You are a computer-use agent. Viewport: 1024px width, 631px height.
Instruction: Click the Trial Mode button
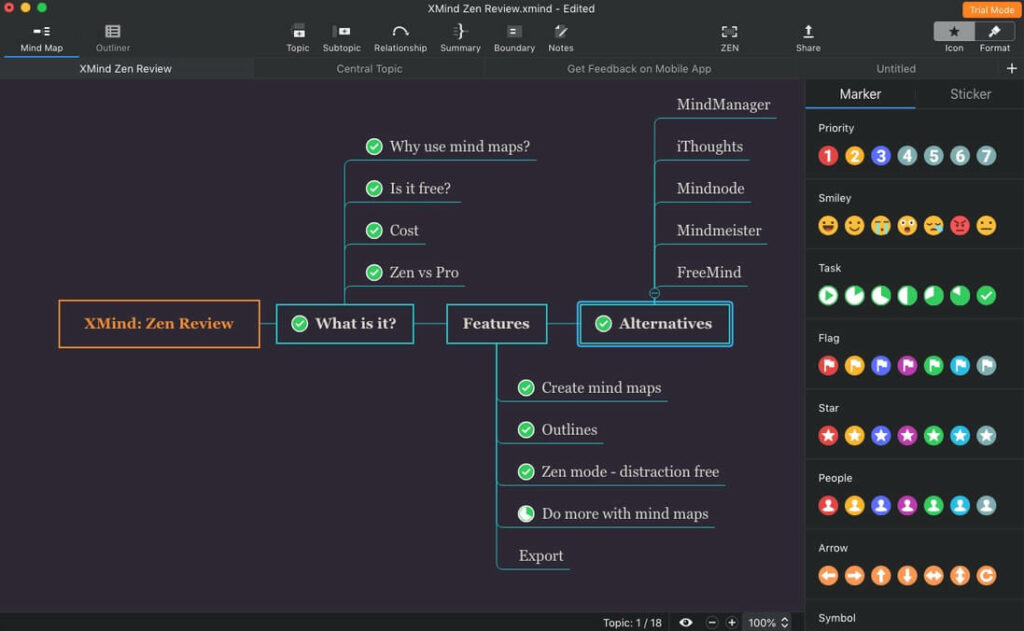(991, 10)
